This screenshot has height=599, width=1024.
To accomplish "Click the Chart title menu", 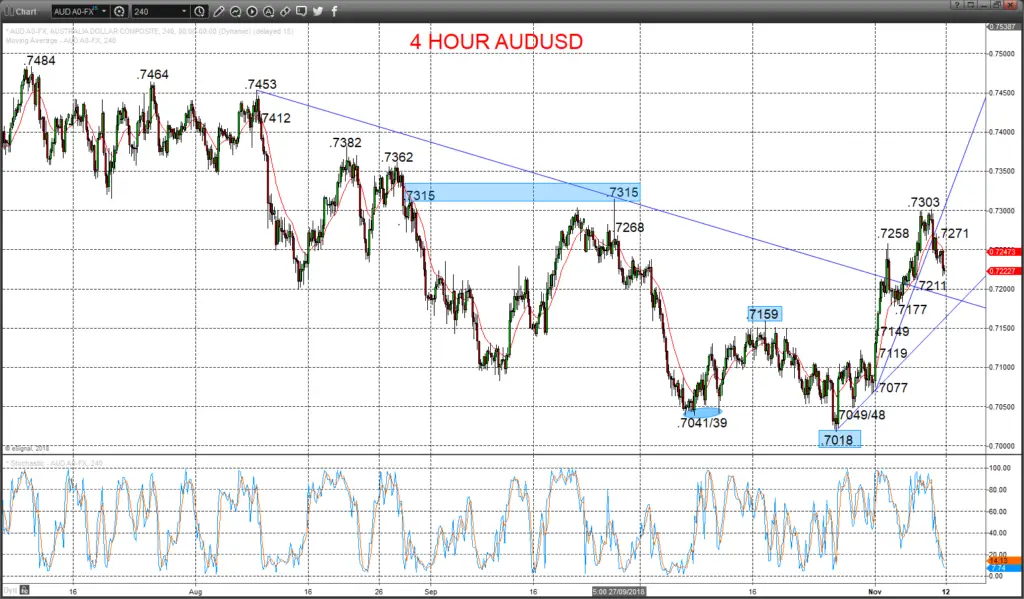I will tap(22, 11).
